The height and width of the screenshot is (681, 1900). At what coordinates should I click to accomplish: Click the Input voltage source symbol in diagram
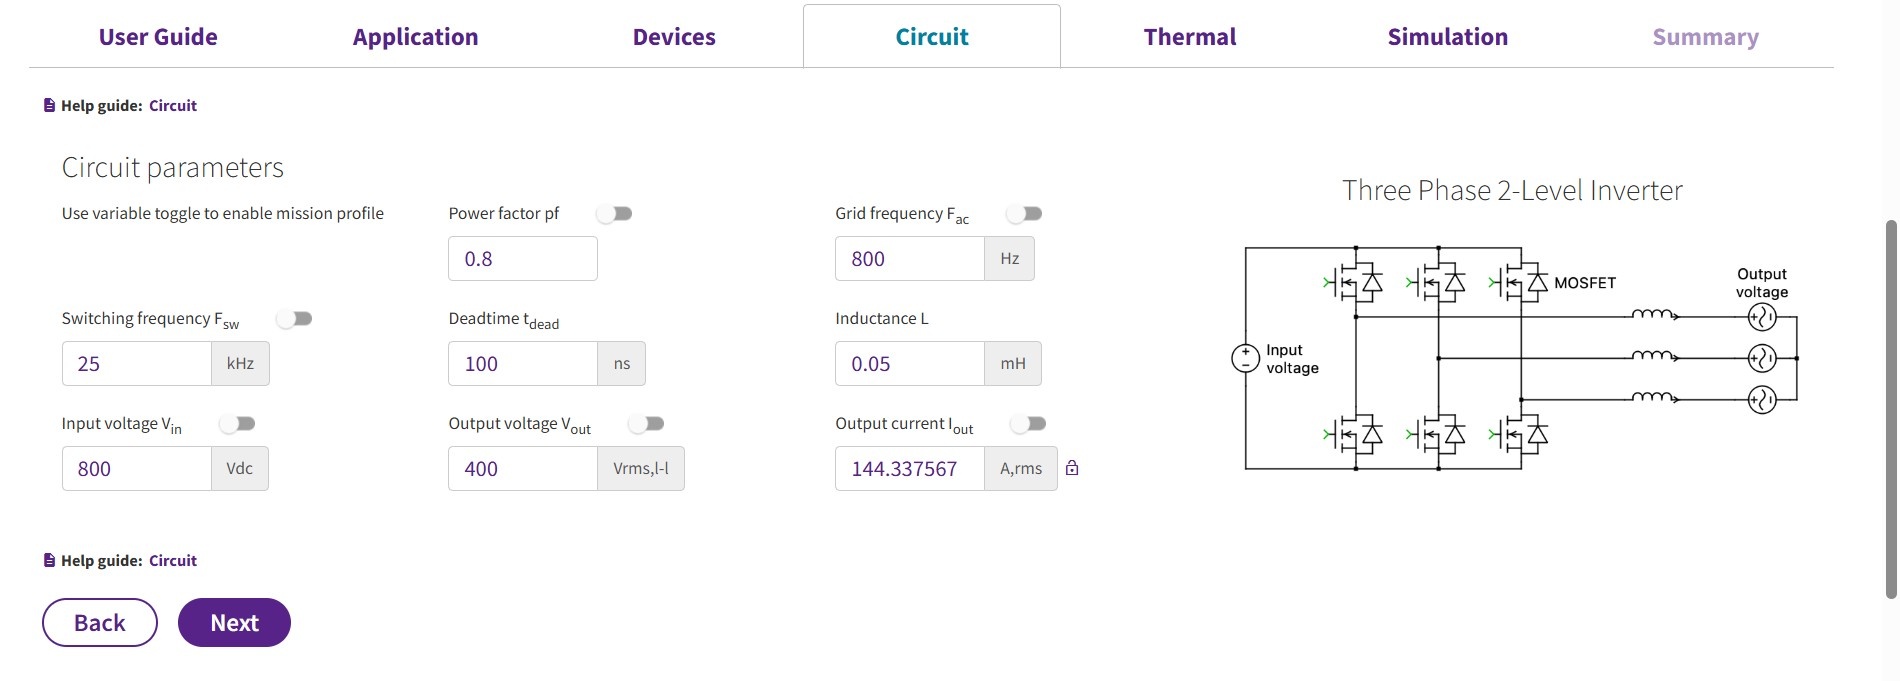(1245, 358)
